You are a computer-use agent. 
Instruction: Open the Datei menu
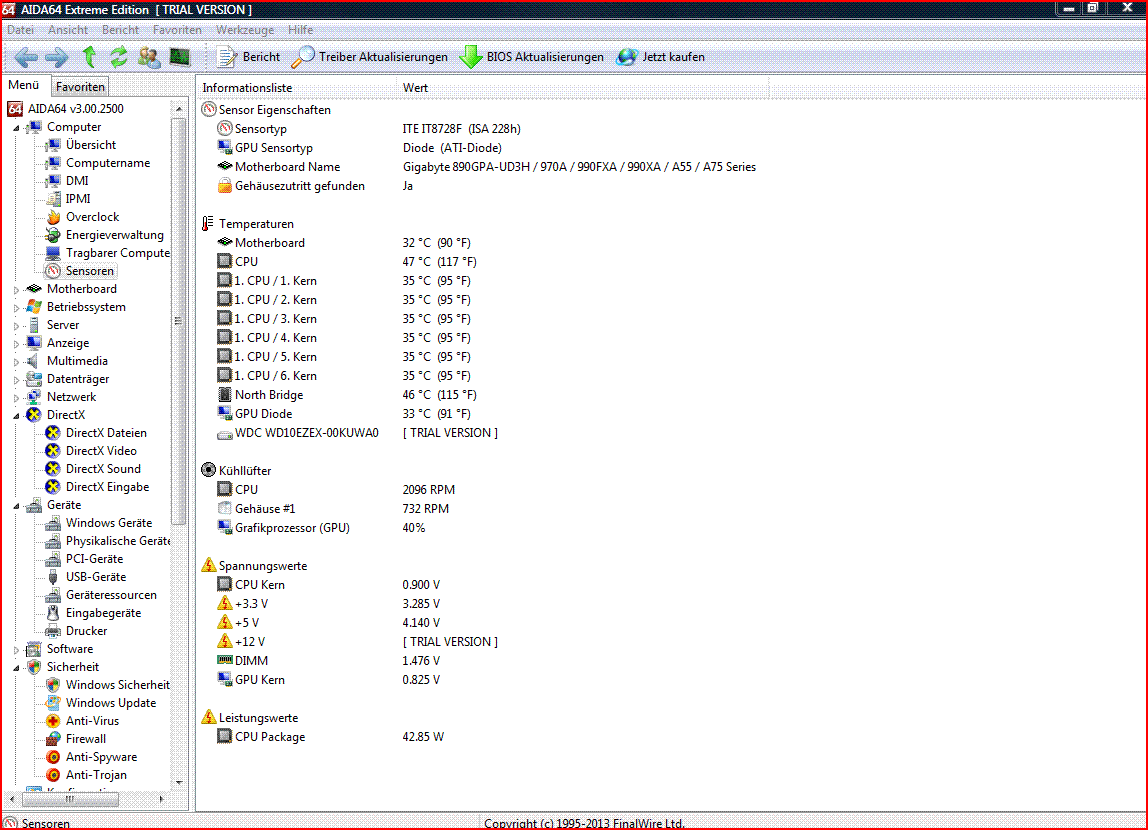[20, 30]
